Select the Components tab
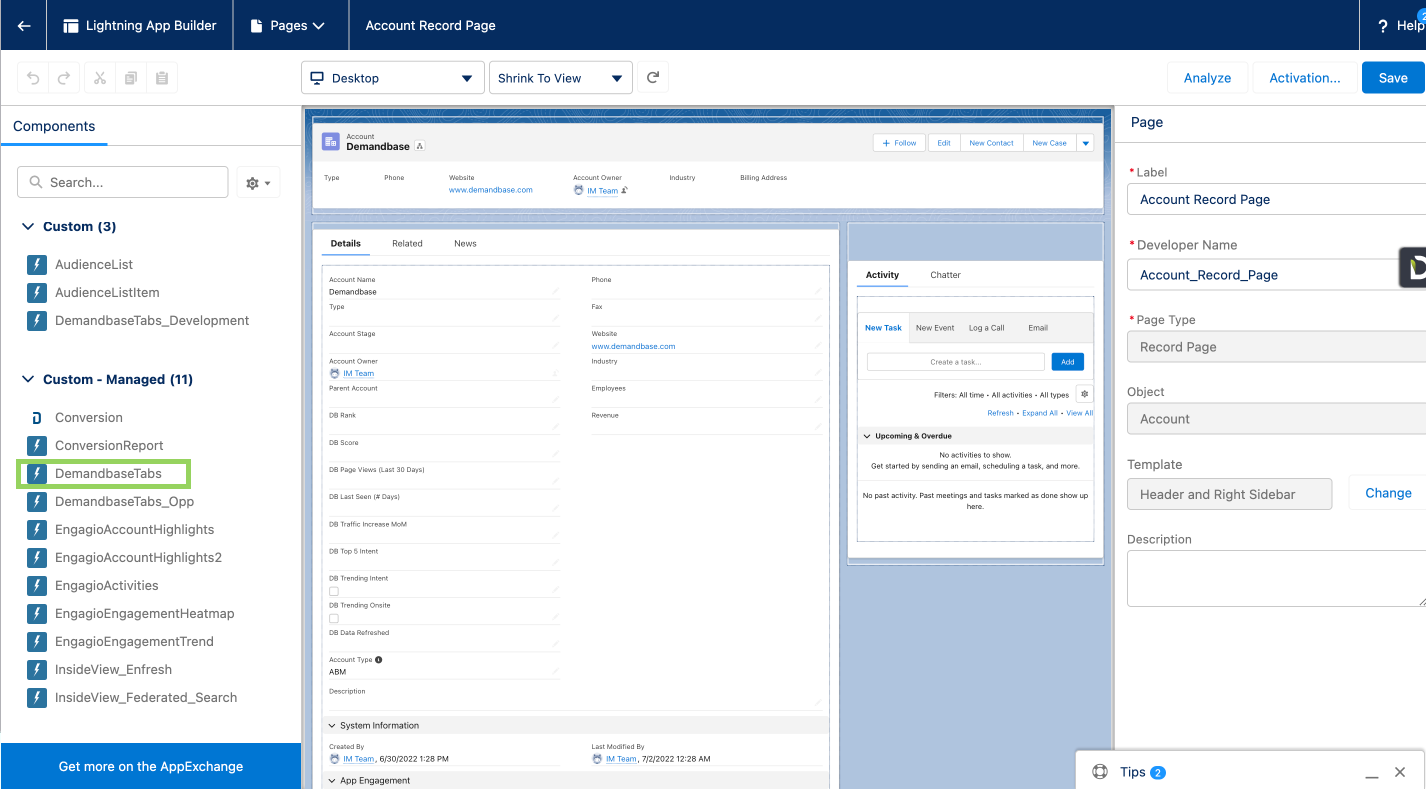The image size is (1426, 789). pos(54,126)
